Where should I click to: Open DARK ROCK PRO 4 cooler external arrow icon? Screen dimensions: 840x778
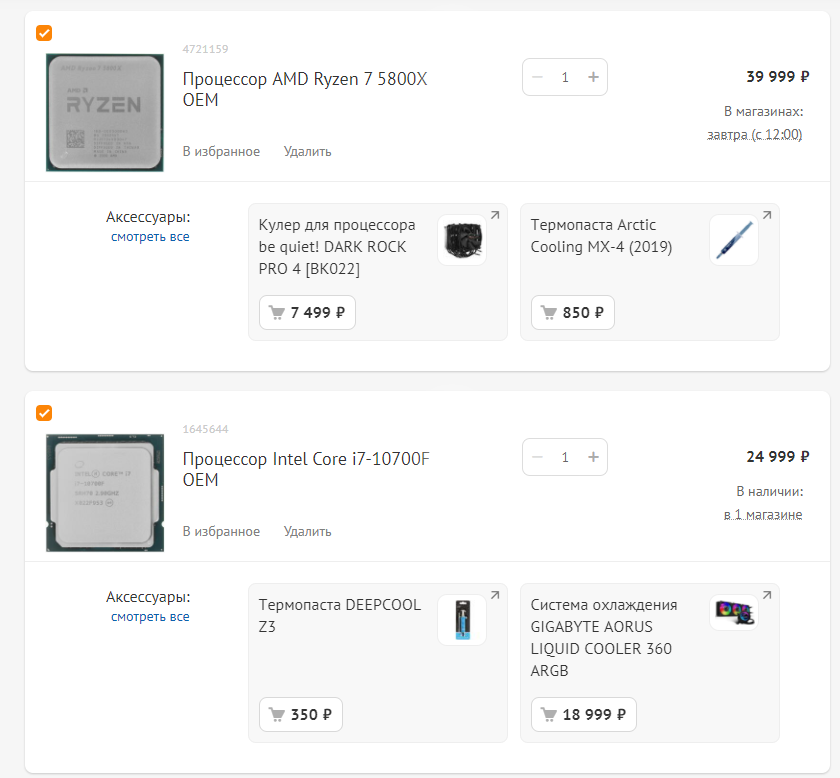(495, 215)
